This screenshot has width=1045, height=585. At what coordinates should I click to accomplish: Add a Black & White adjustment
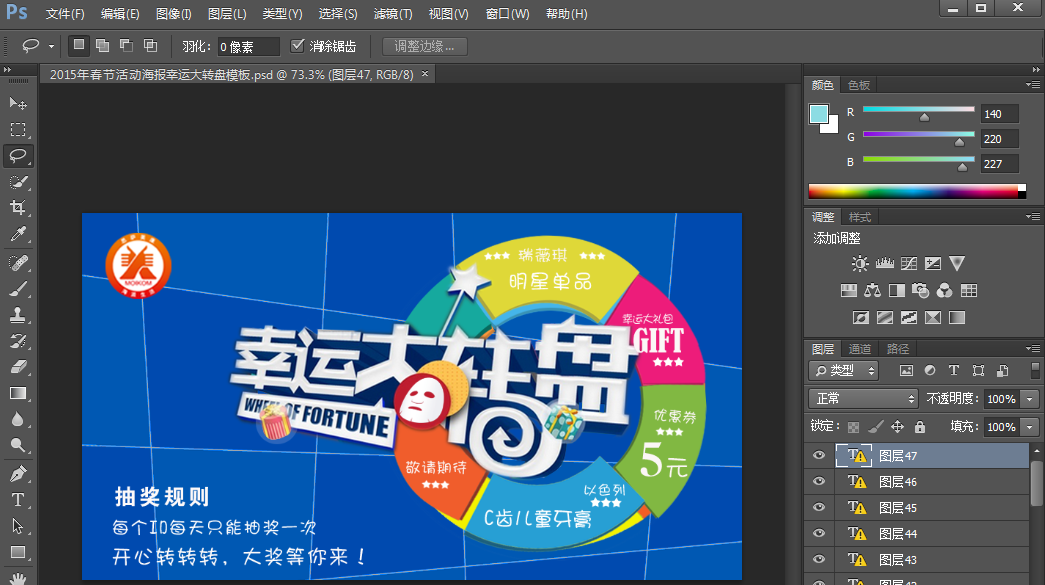[x=897, y=291]
